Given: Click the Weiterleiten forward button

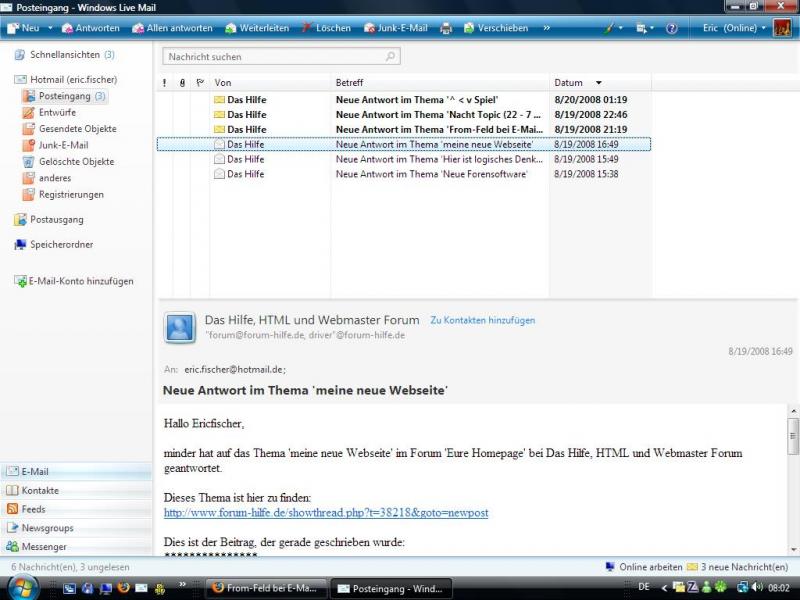Looking at the screenshot, I should (256, 28).
